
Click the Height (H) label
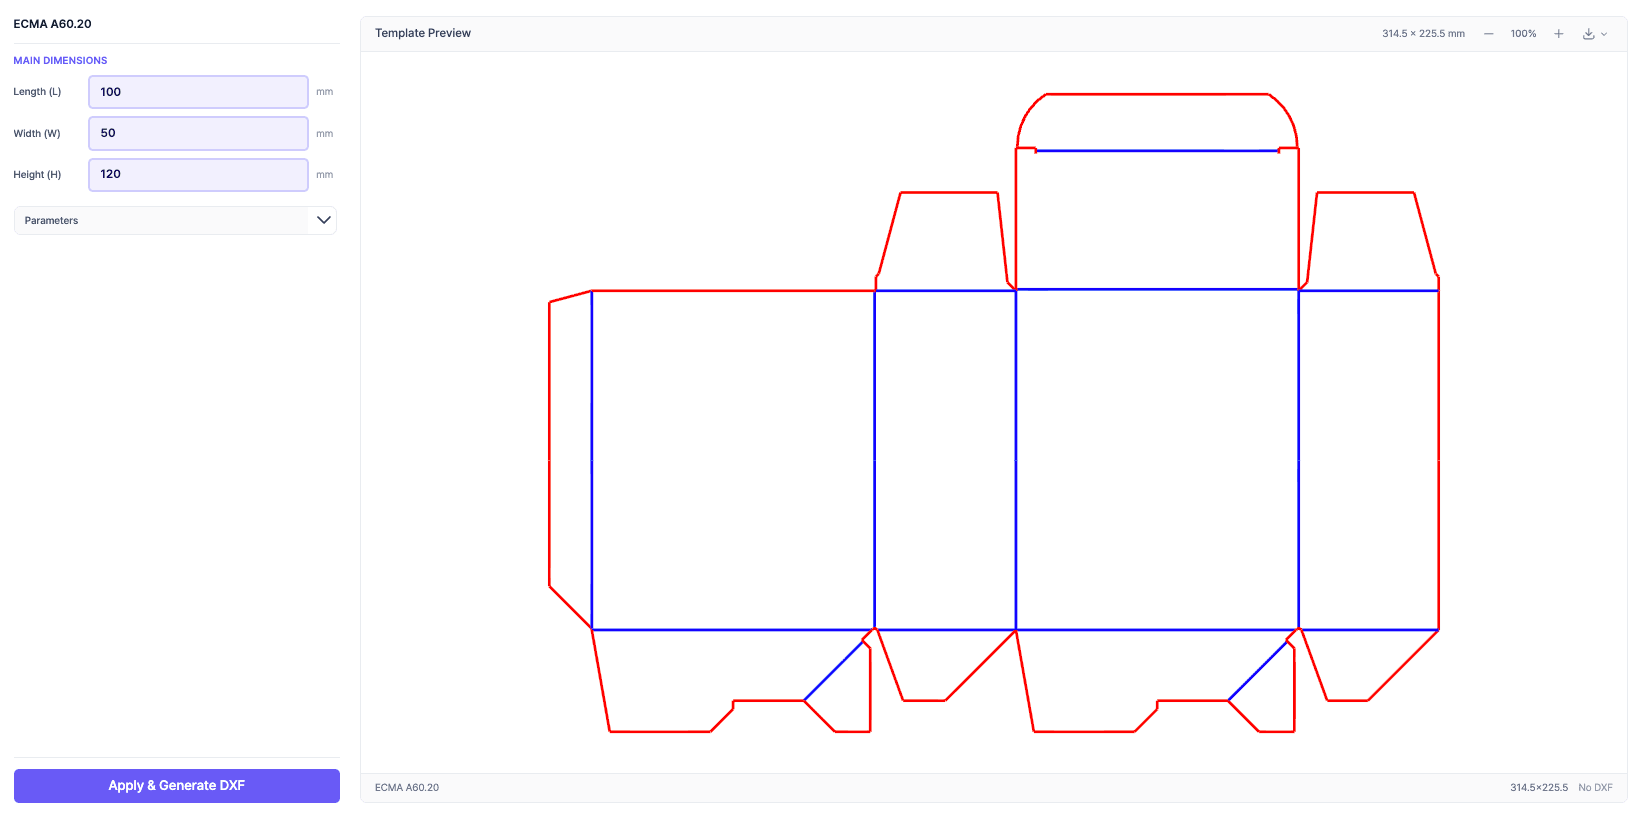[x=37, y=175]
